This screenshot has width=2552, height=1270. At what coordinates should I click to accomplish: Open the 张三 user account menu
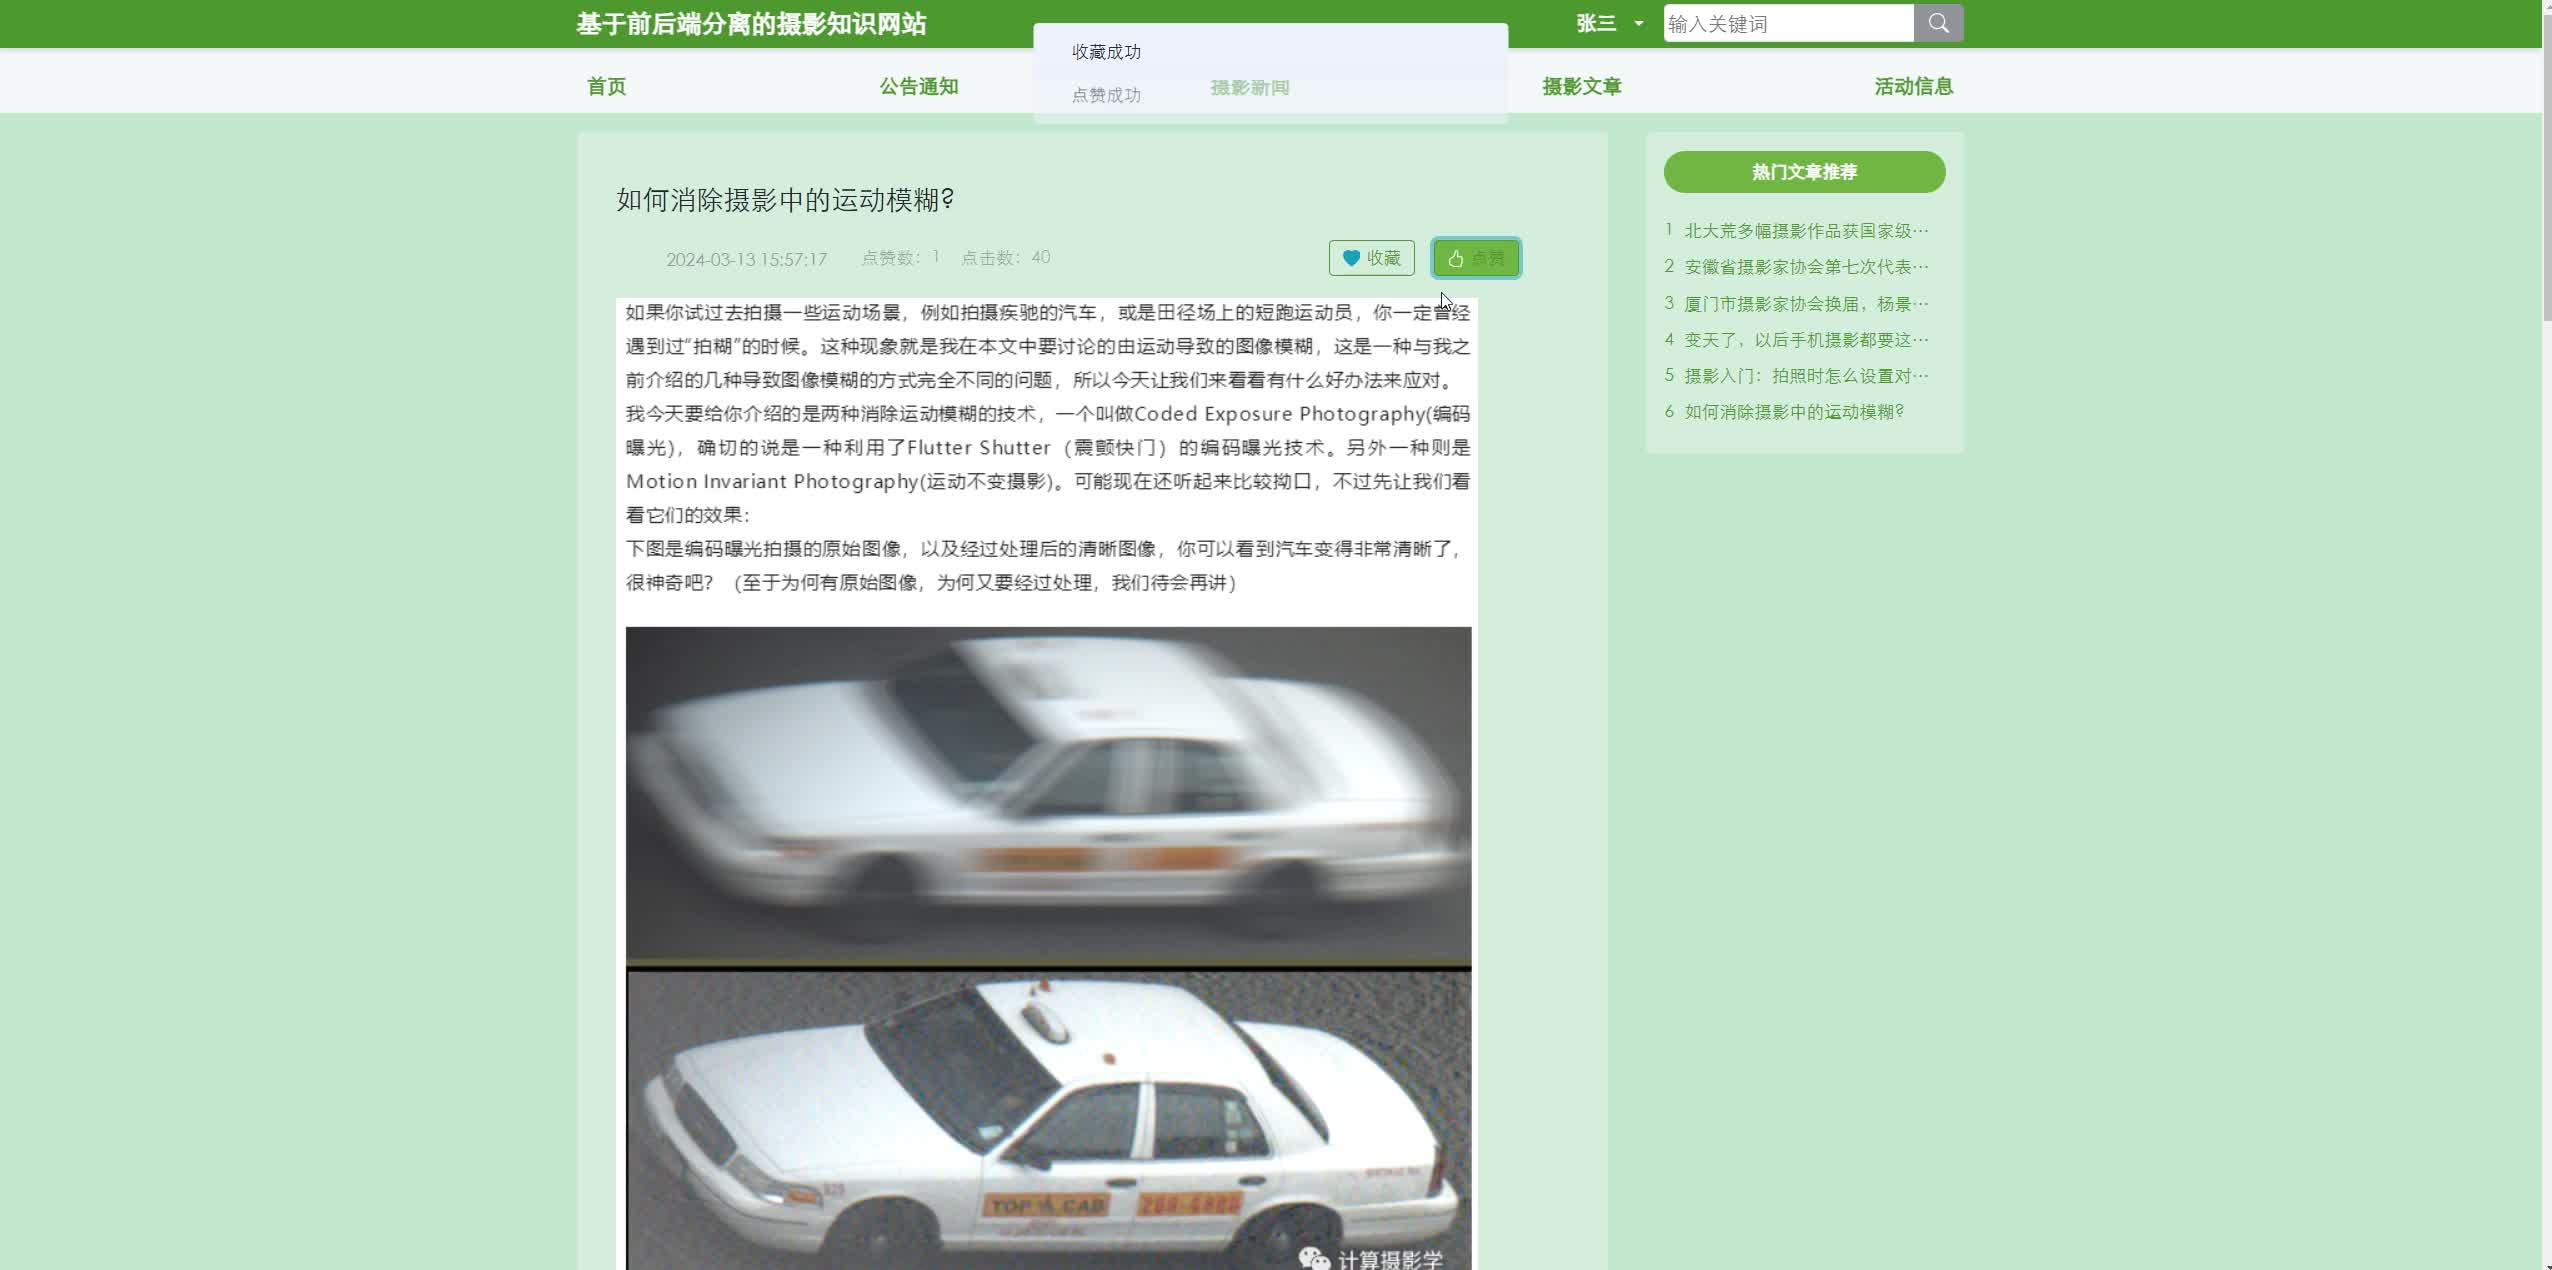(1596, 23)
